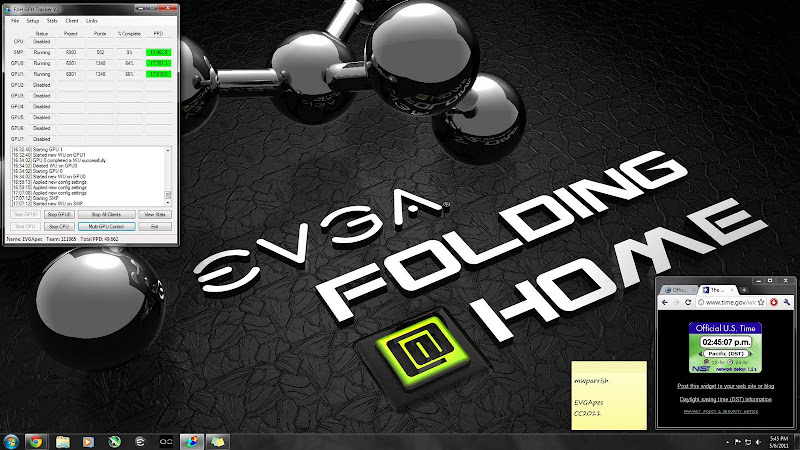Screen dimensions: 800x450
Task: Click the View Stats button
Action: (x=155, y=214)
